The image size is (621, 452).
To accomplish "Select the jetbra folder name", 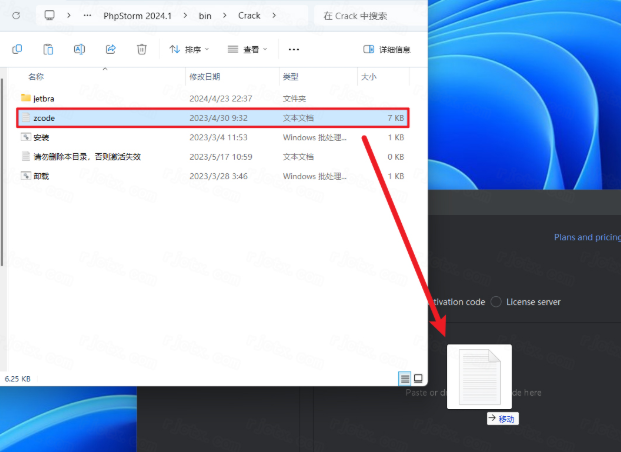I will [44, 98].
